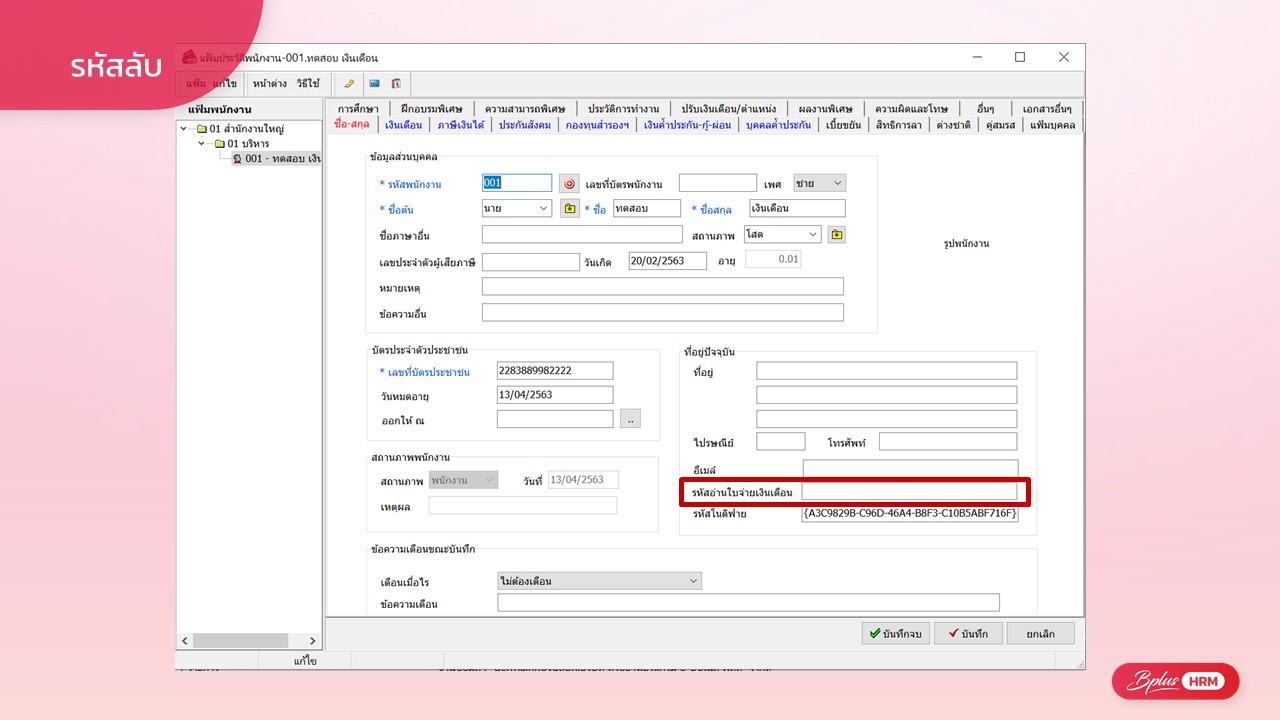This screenshot has height=720, width=1280.
Task: Collapse the 01 สำนักงานใหญ่ tree node
Action: (x=184, y=128)
